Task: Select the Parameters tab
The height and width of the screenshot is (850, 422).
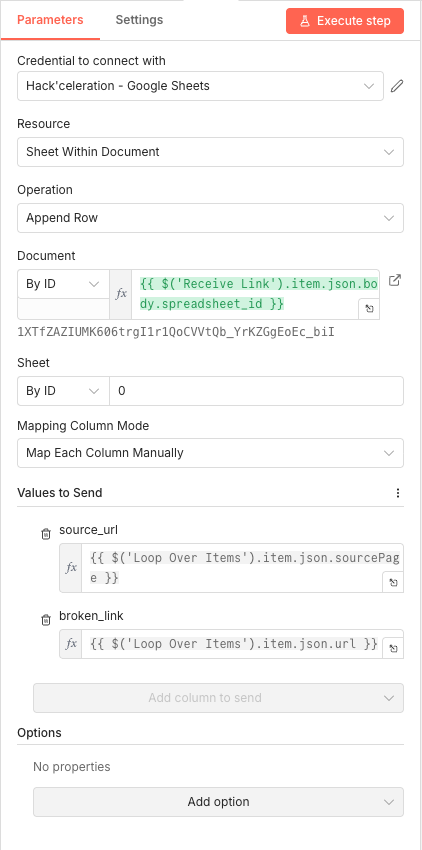Action: tap(50, 20)
